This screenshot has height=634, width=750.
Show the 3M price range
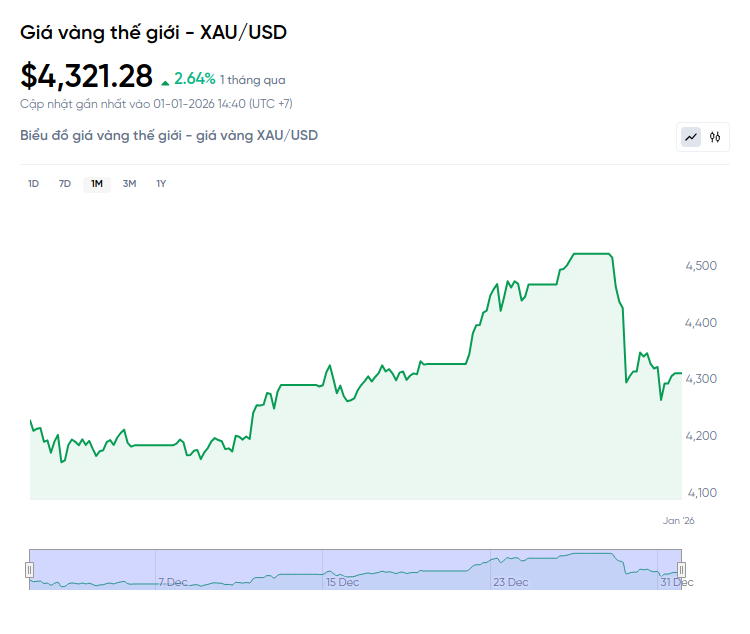[x=129, y=183]
